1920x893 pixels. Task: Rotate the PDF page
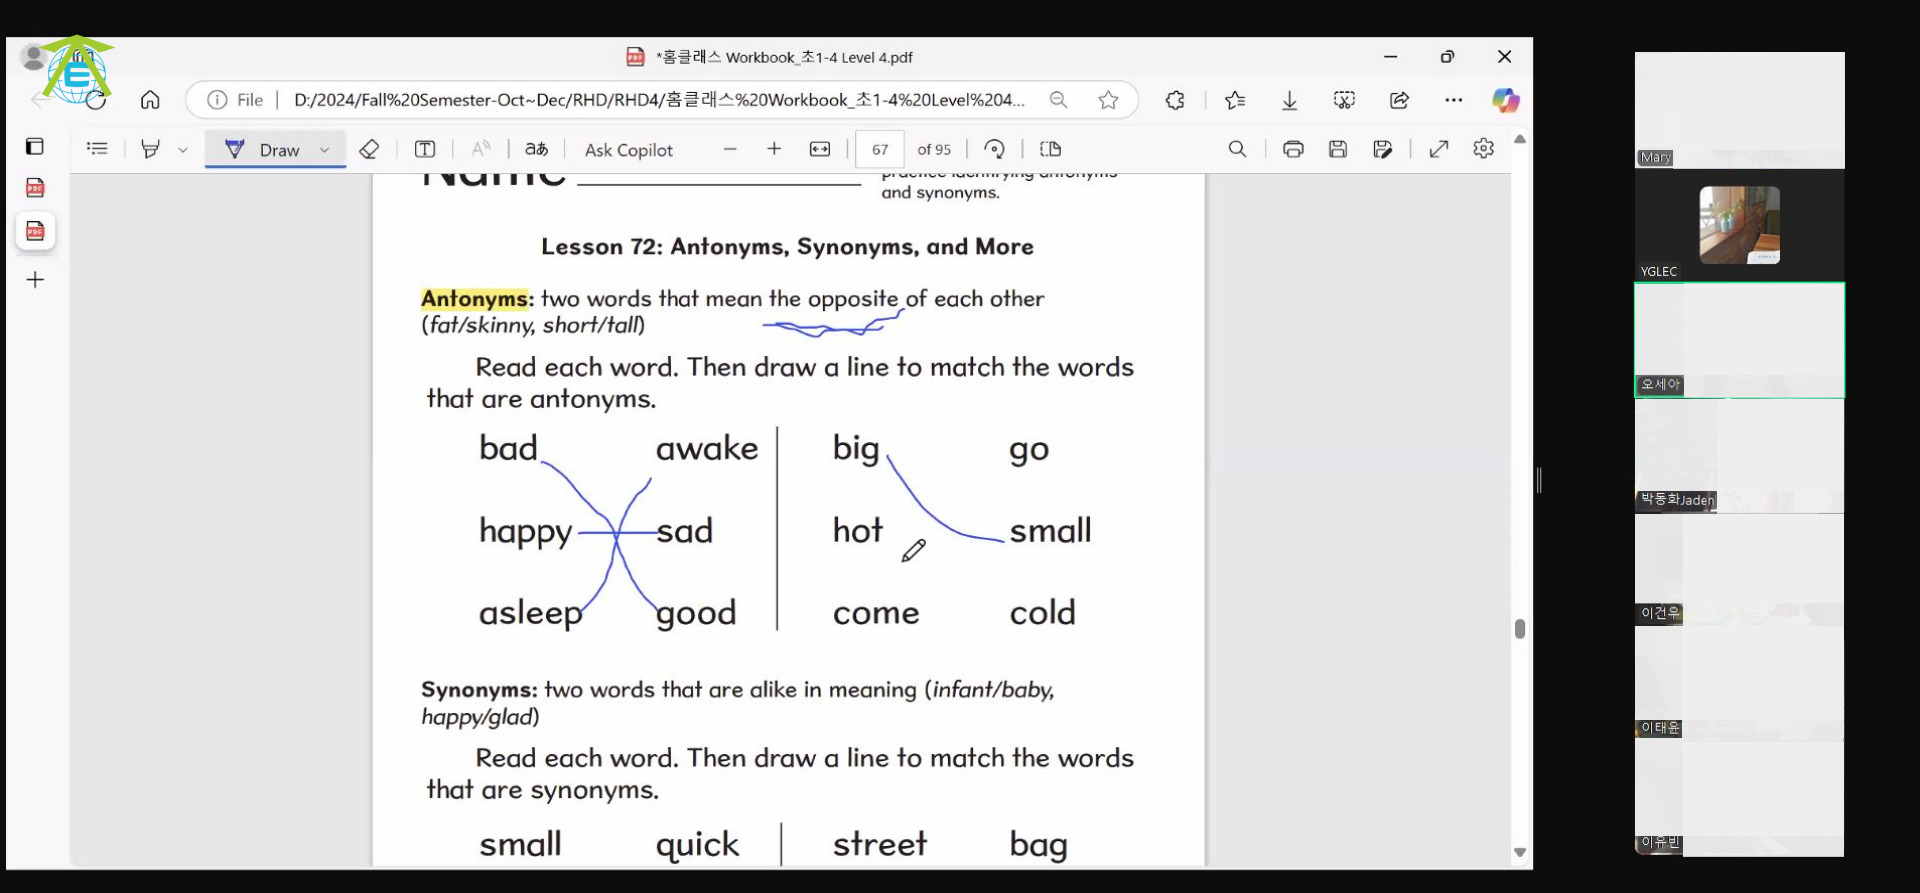[x=994, y=149]
